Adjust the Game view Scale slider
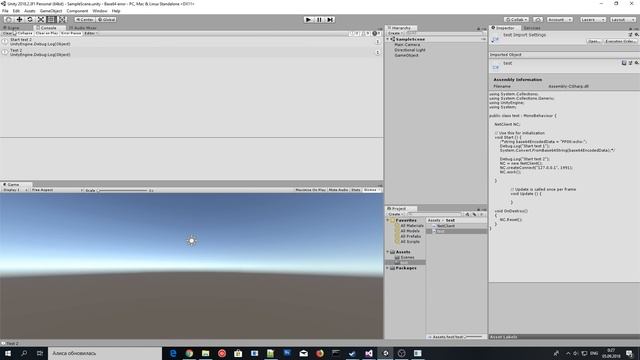The height and width of the screenshot is (360, 640). [122, 190]
